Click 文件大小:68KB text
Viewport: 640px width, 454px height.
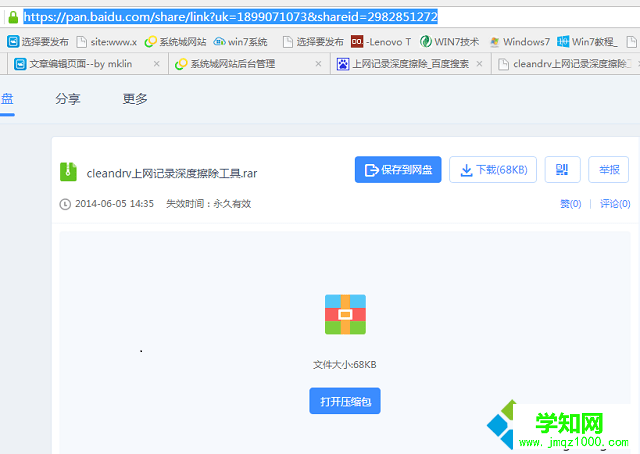(344, 365)
